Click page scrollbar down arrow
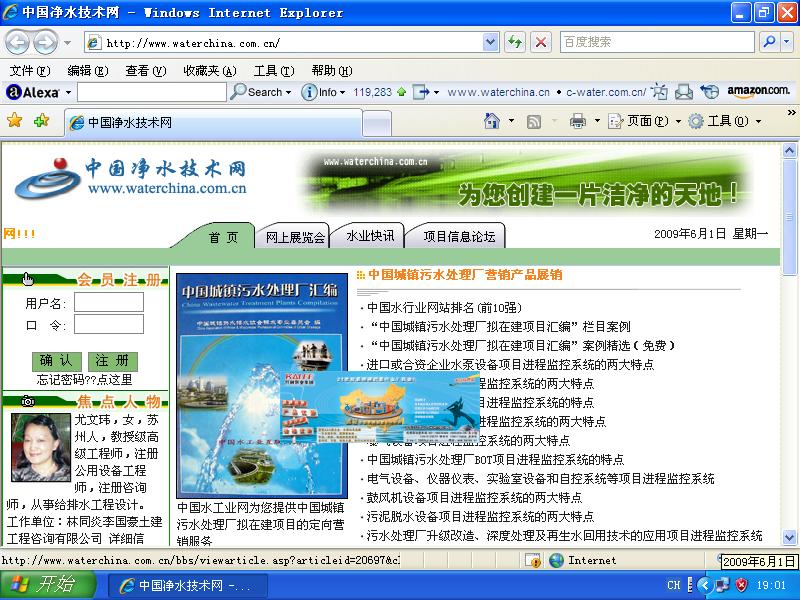The image size is (800, 600). click(789, 537)
